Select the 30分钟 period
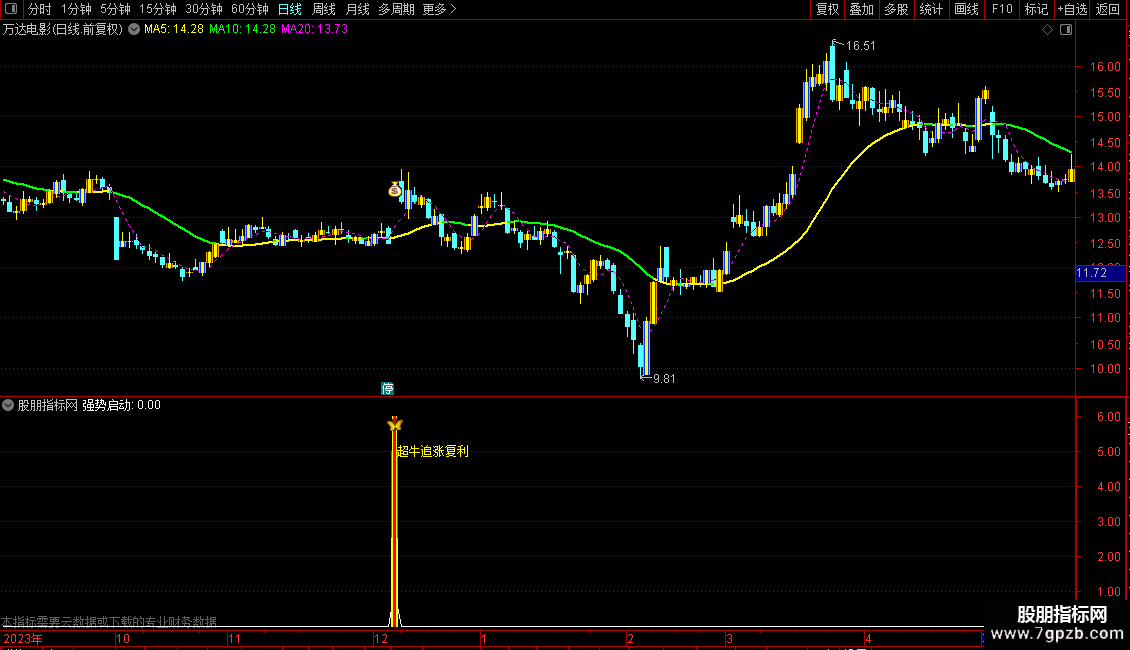This screenshot has height=650, width=1130. [x=204, y=9]
